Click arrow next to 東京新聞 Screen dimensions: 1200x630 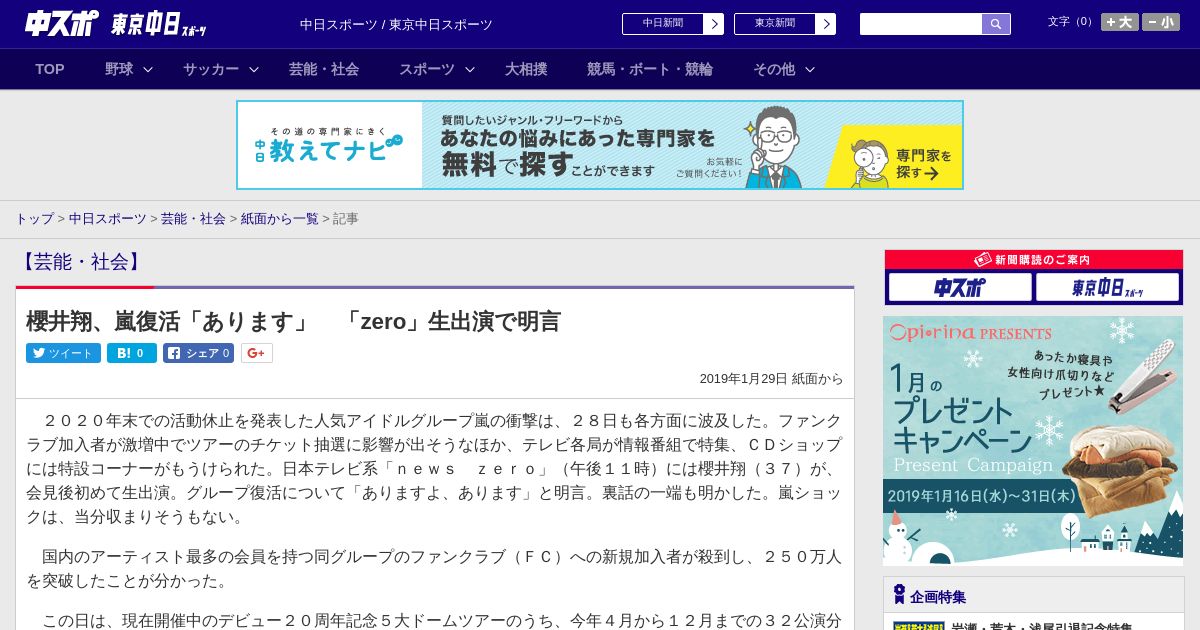point(826,24)
